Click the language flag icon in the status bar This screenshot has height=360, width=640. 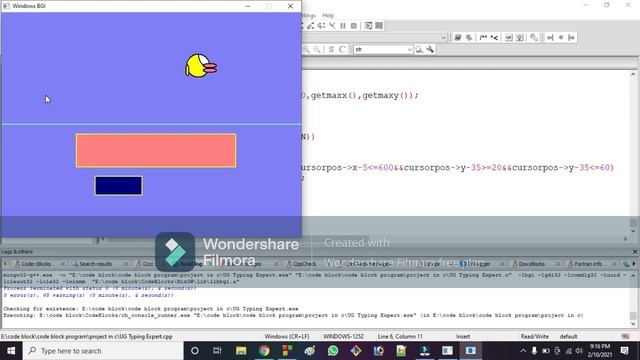point(625,337)
